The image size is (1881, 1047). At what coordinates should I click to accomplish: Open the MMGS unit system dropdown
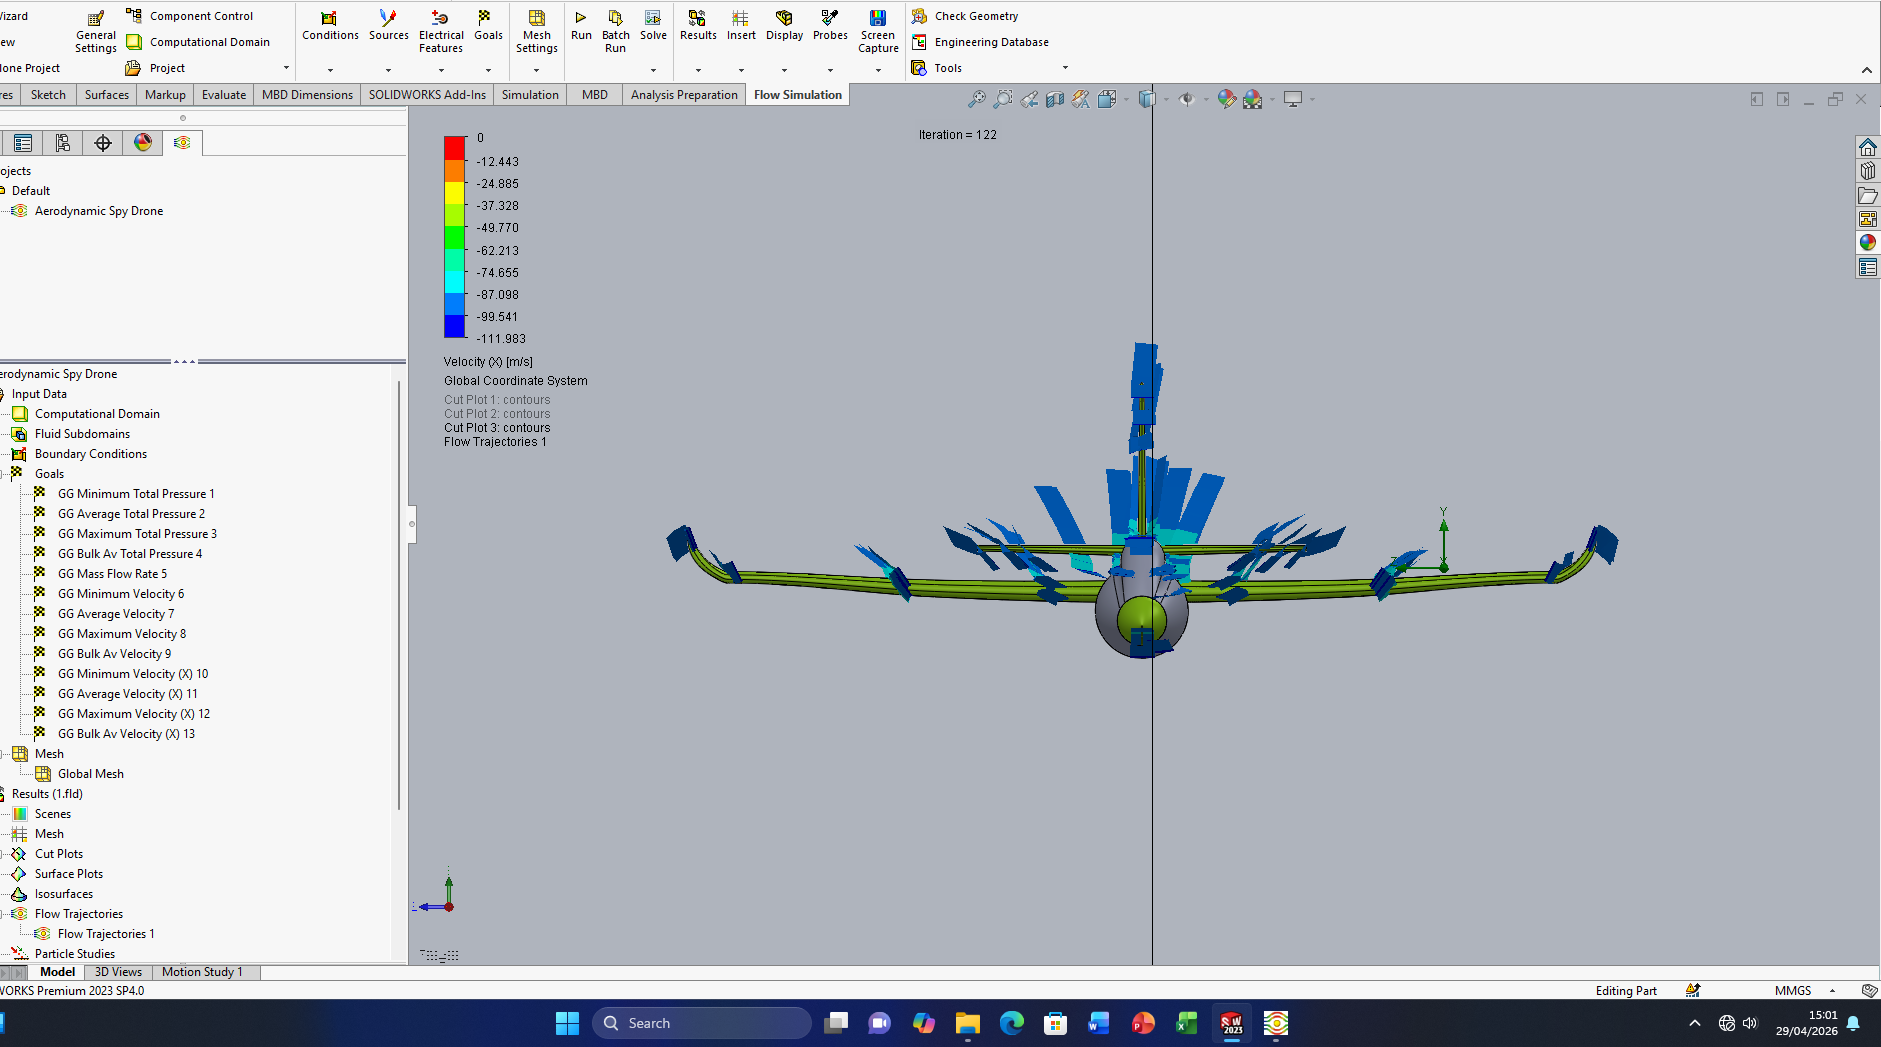point(1832,991)
